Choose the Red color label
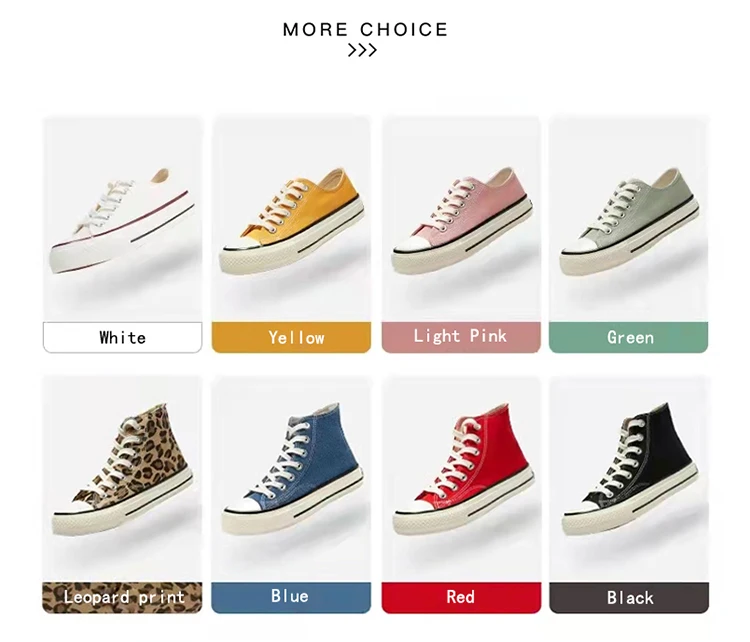Image resolution: width=750 pixels, height=642 pixels. click(x=461, y=598)
